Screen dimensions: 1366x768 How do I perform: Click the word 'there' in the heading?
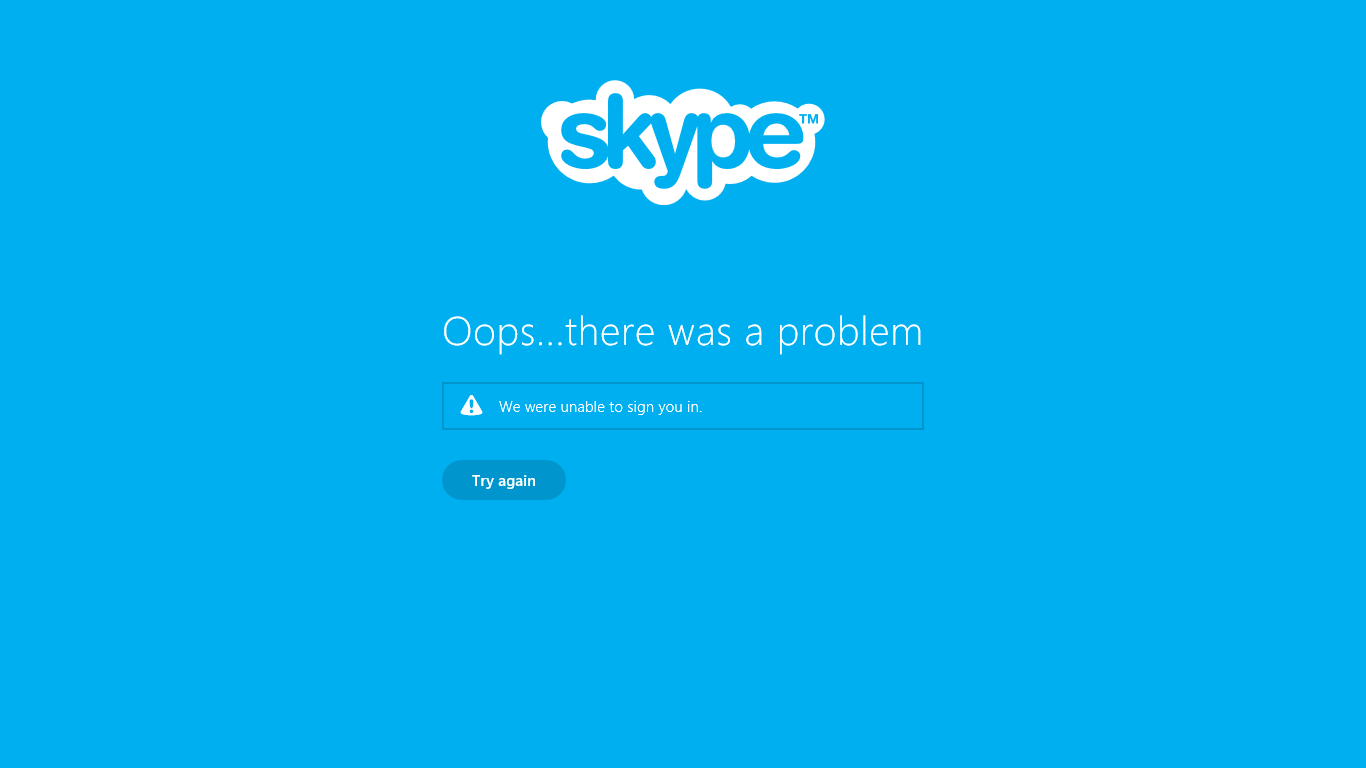click(x=610, y=331)
